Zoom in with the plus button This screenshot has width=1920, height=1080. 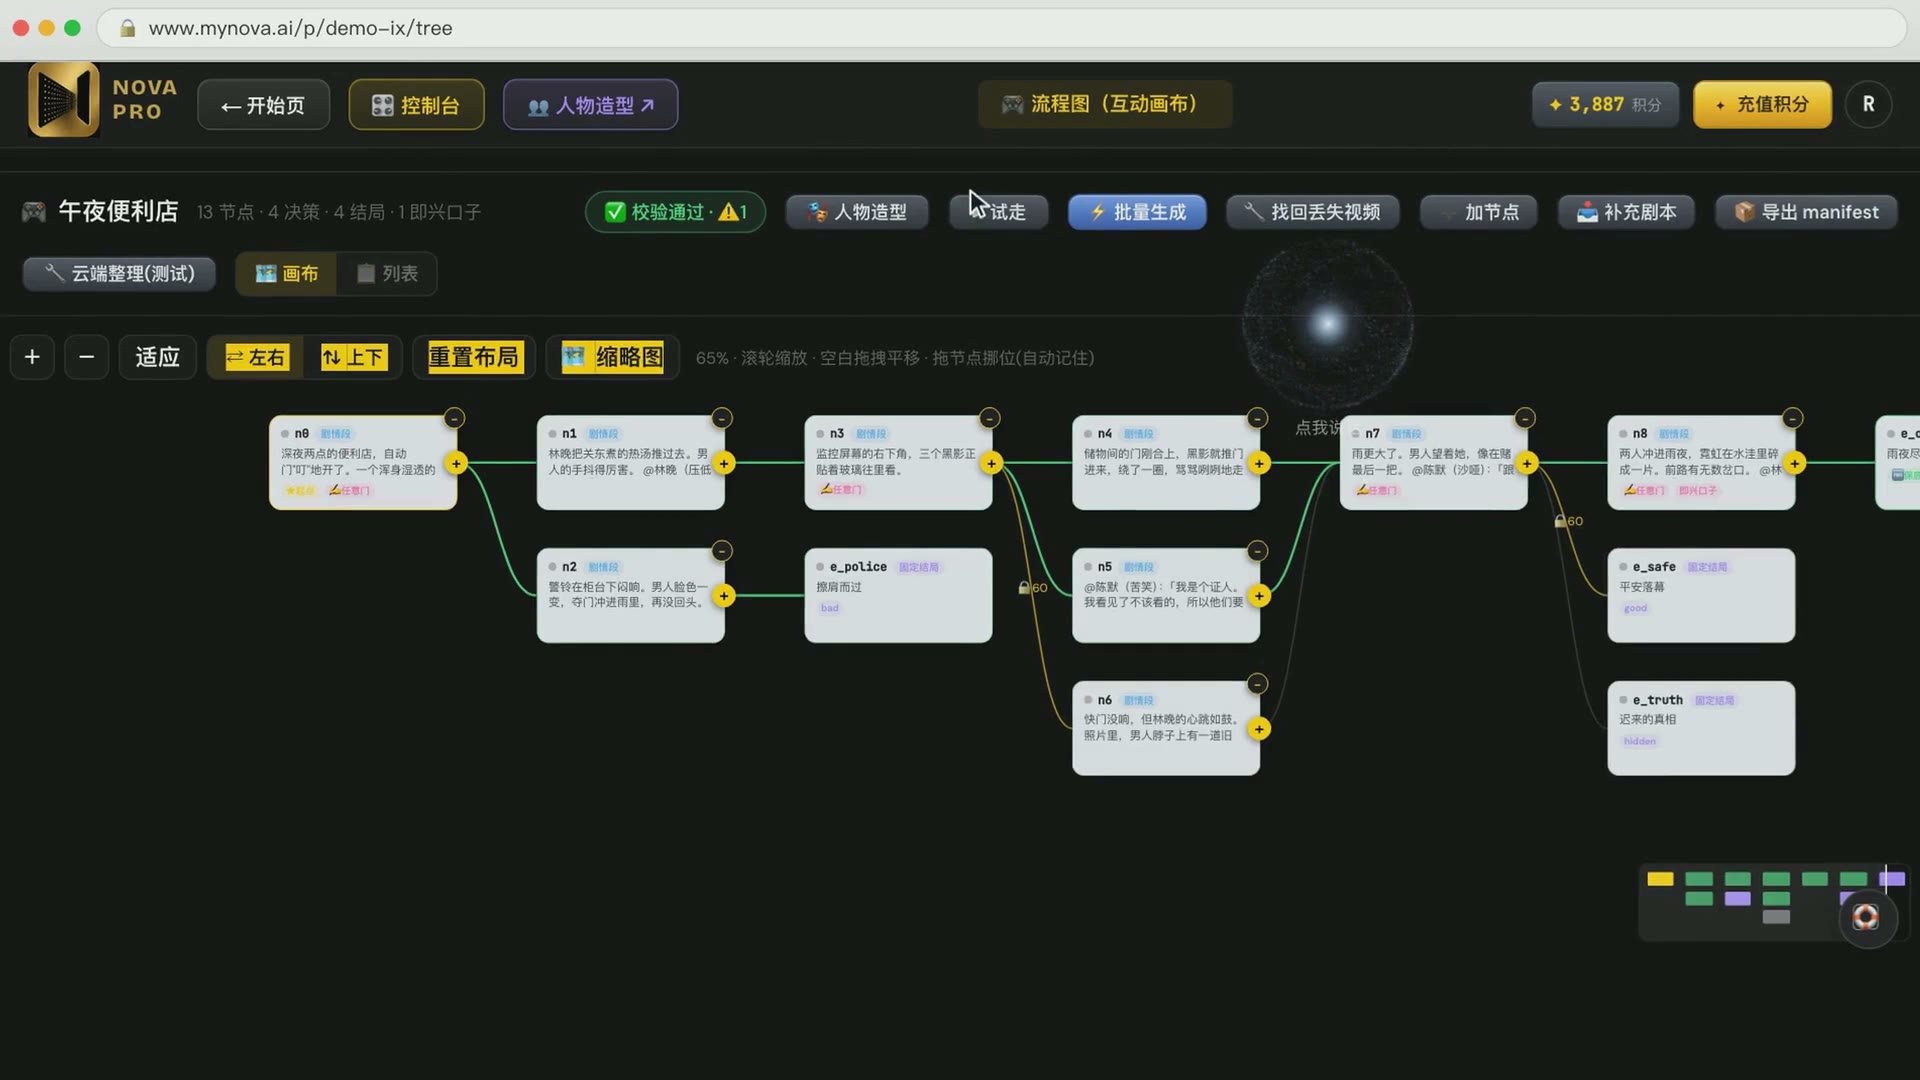[32, 357]
